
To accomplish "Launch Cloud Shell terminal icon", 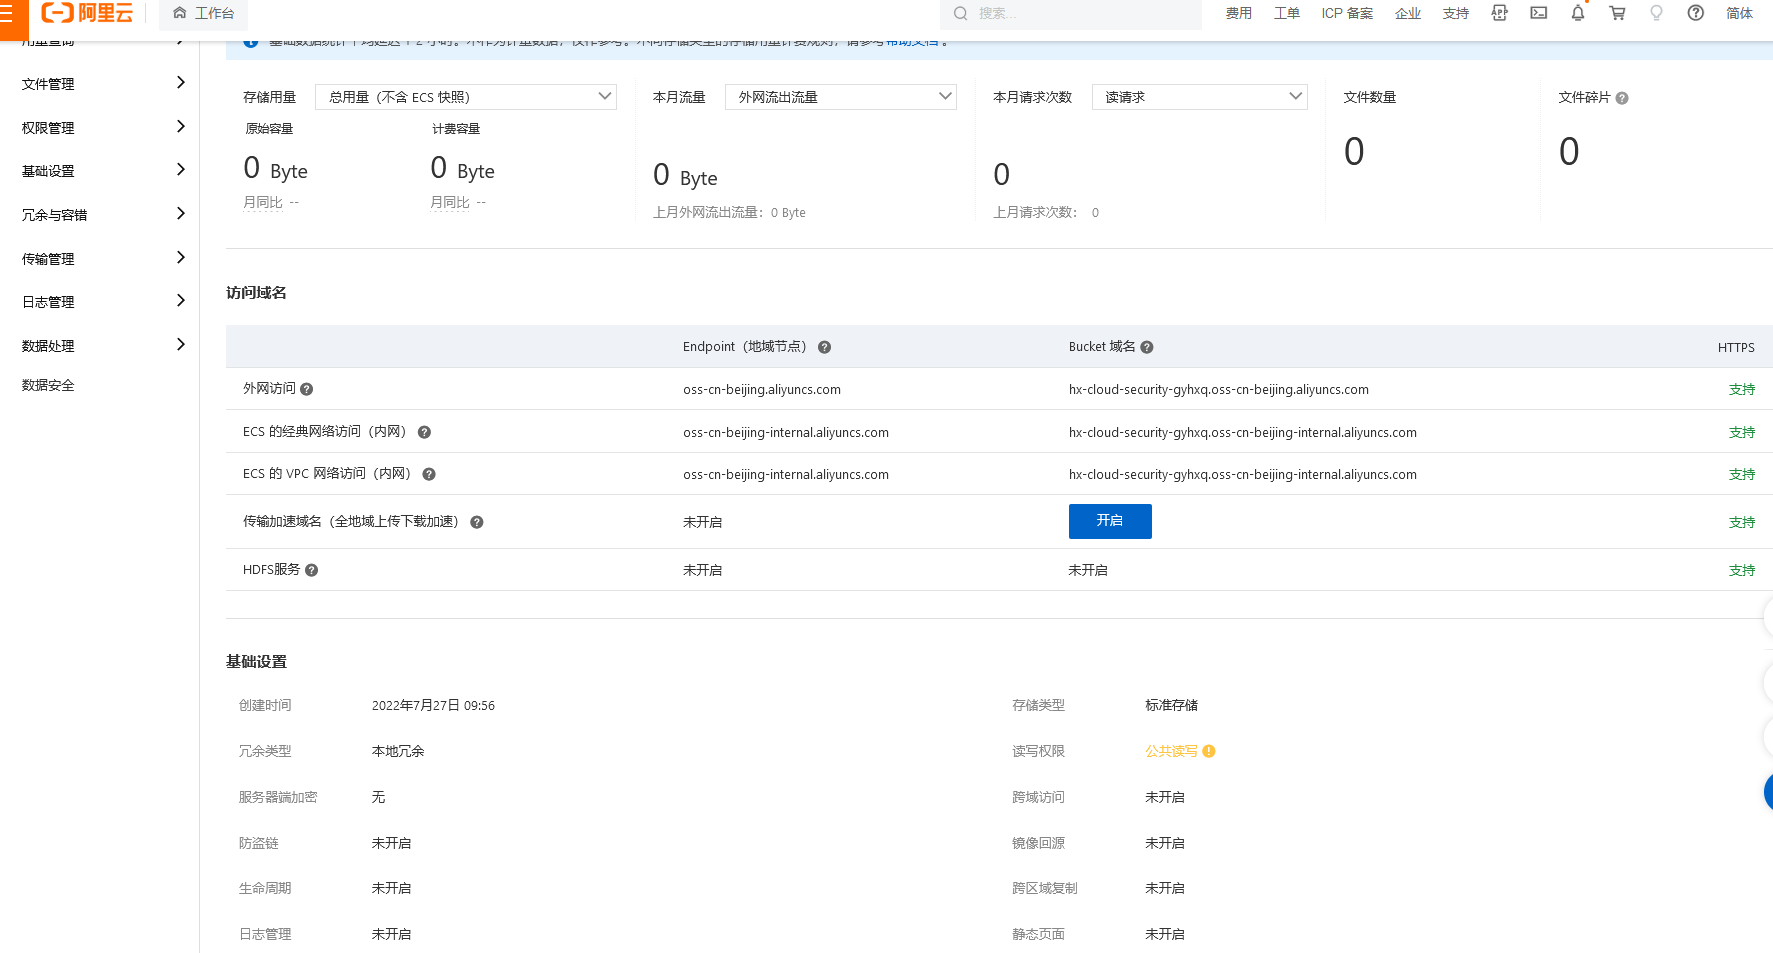I will pyautogui.click(x=1539, y=13).
